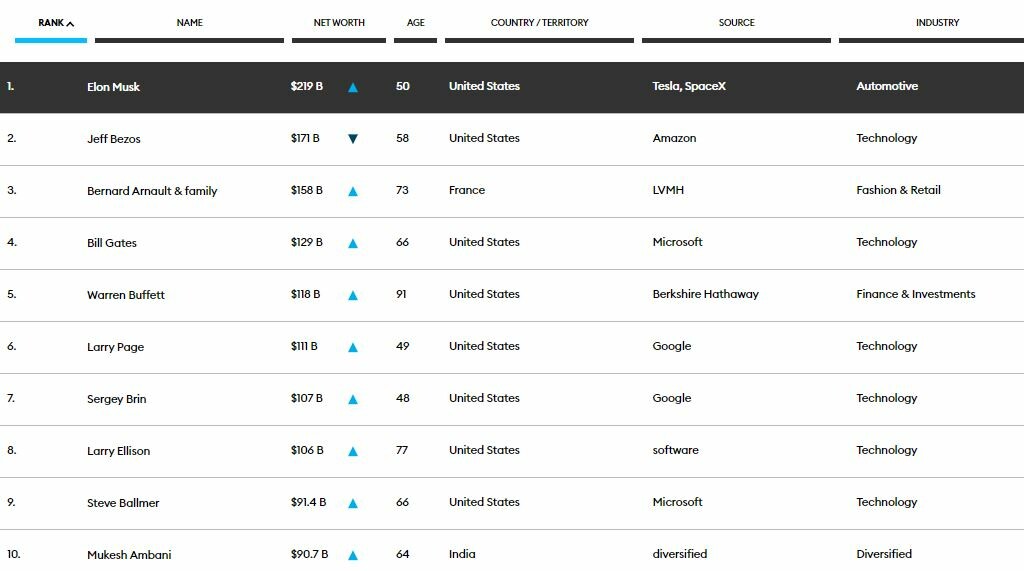This screenshot has width=1024, height=571.
Task: Sort by the NAME column header
Action: [189, 23]
